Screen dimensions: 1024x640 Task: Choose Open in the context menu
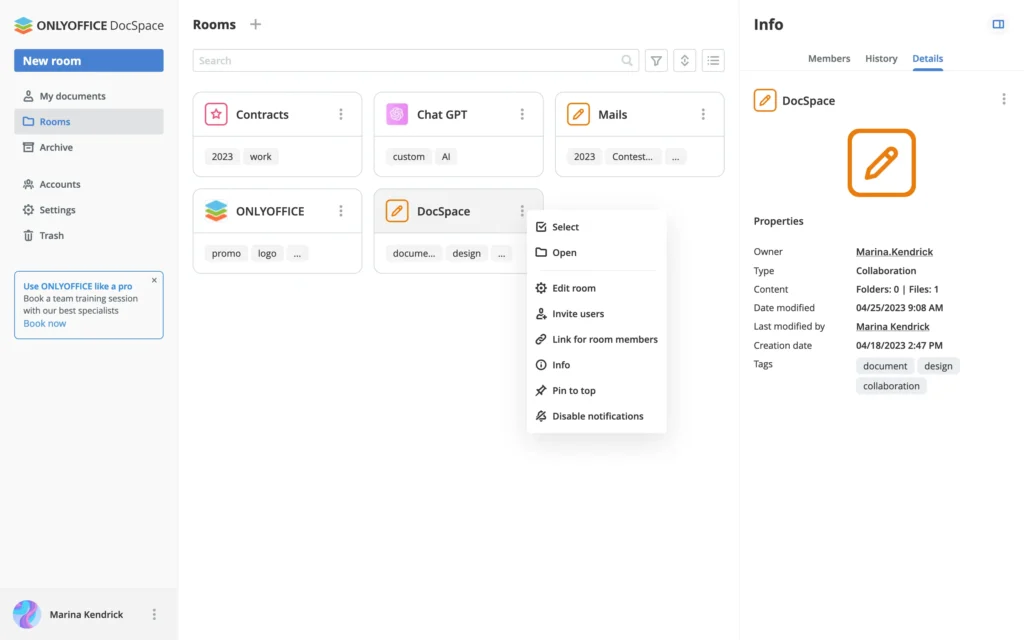[596, 252]
